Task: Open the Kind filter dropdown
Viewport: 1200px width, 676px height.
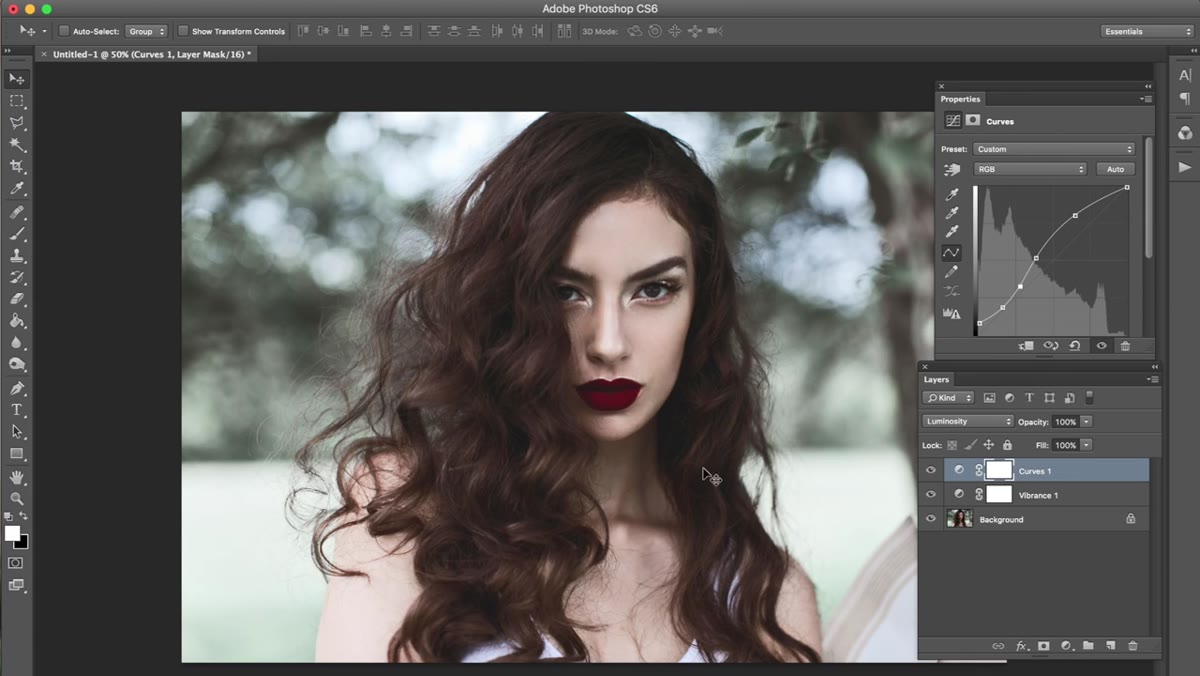Action: (x=948, y=398)
